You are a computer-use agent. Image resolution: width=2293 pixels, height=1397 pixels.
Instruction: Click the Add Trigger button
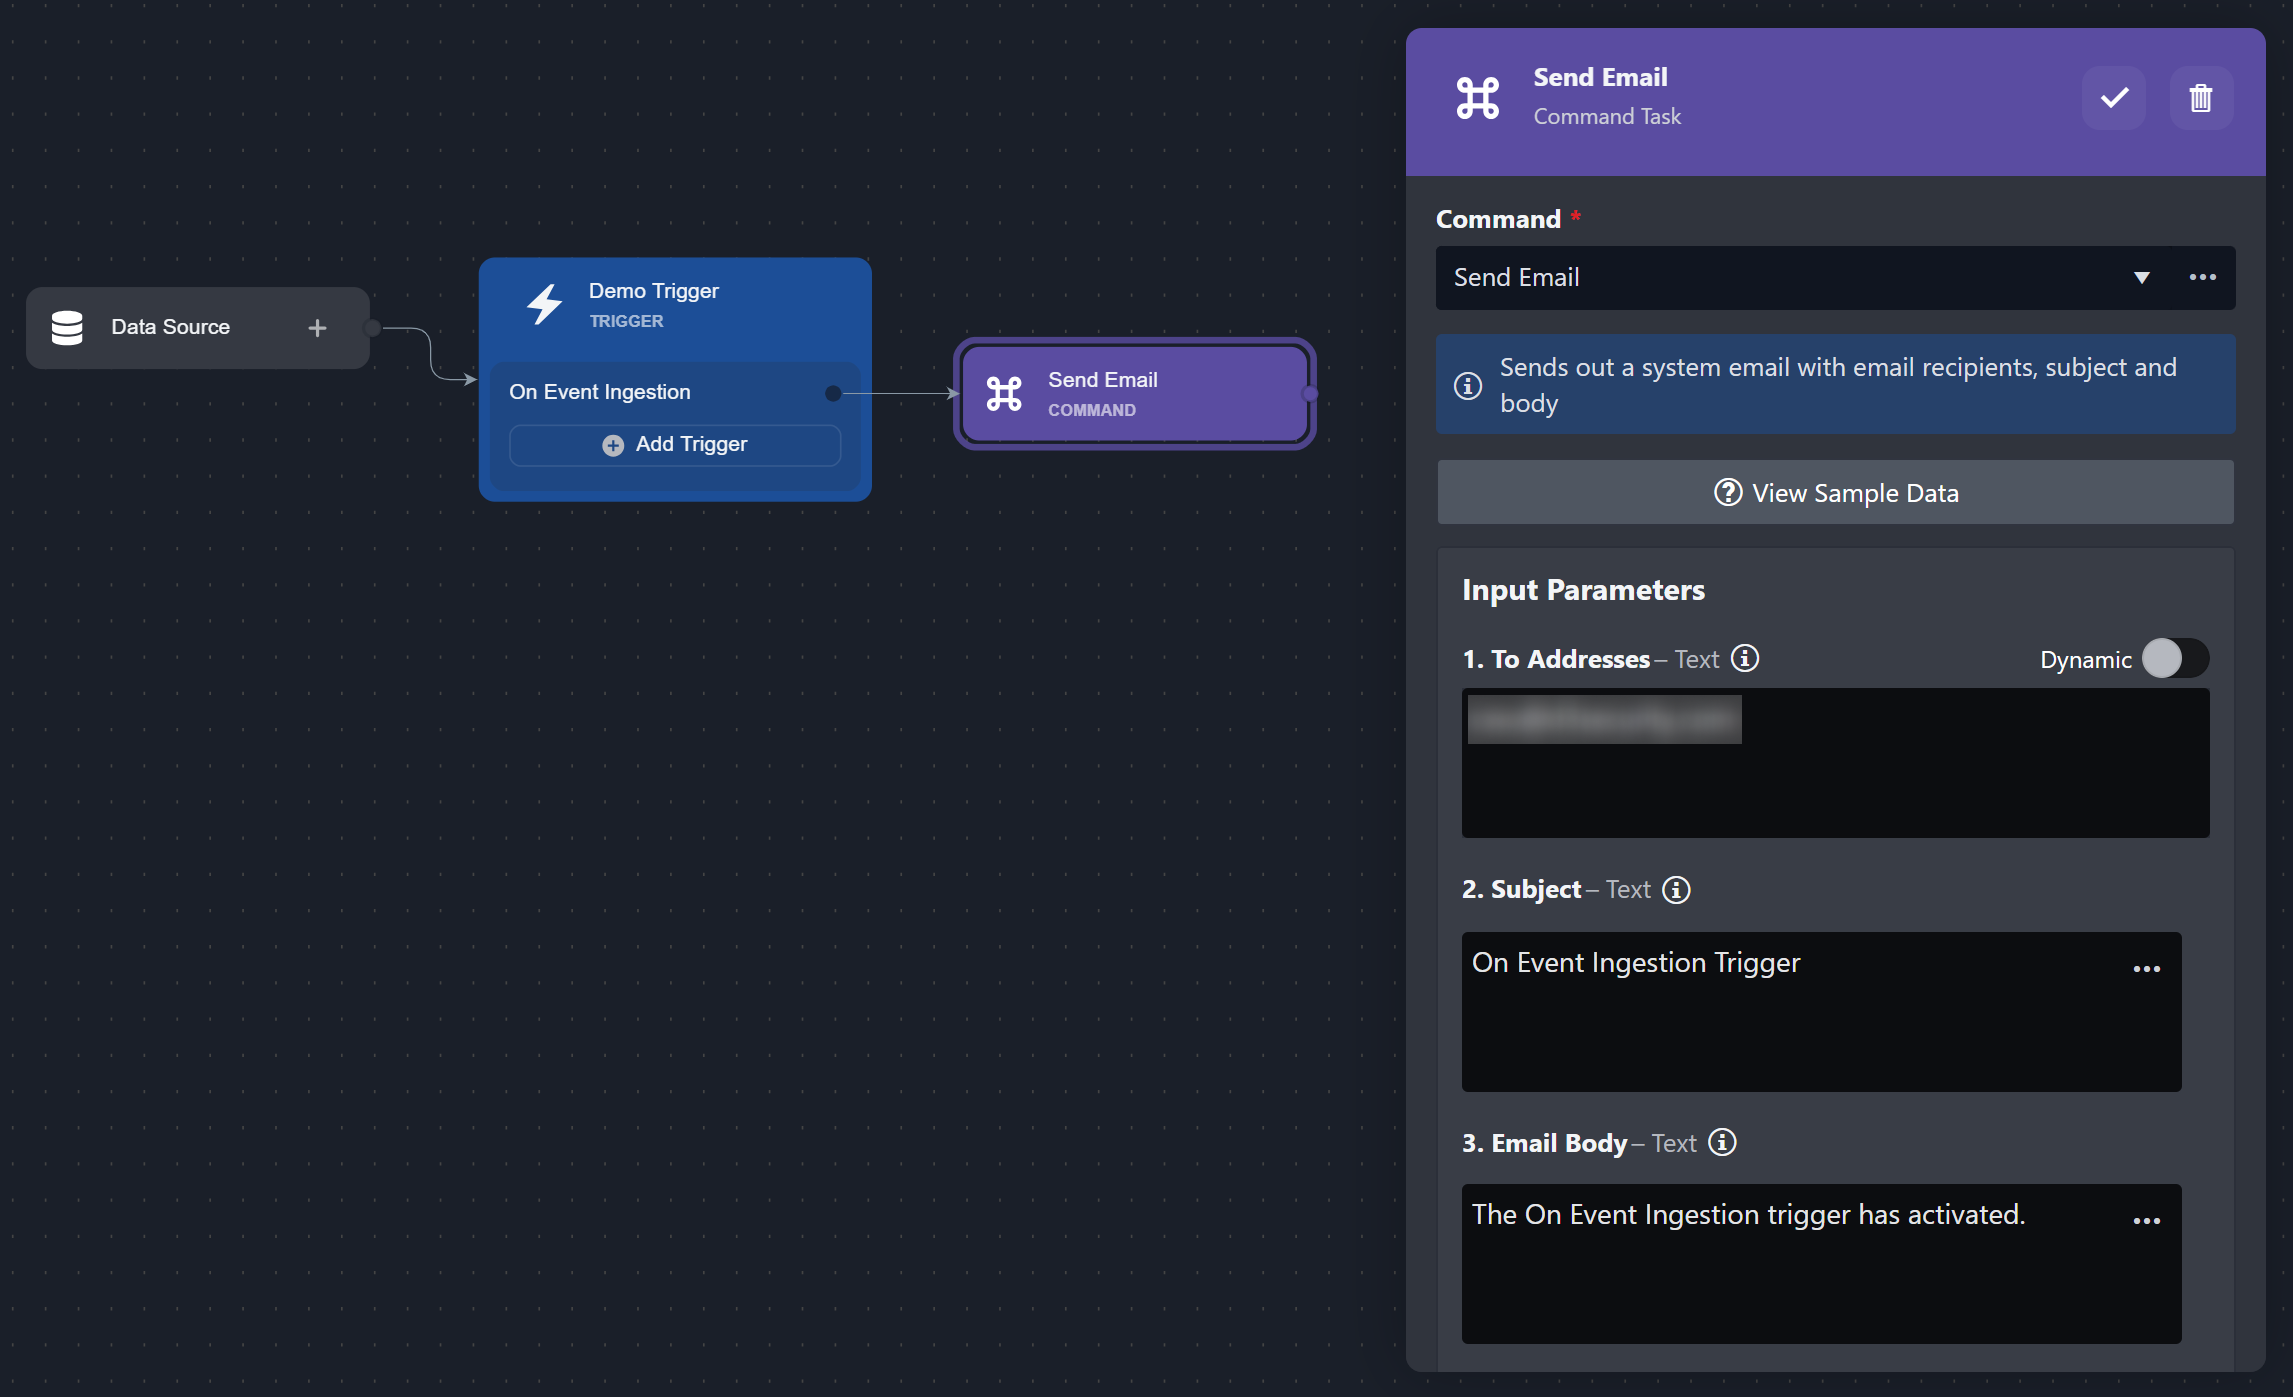(x=675, y=445)
